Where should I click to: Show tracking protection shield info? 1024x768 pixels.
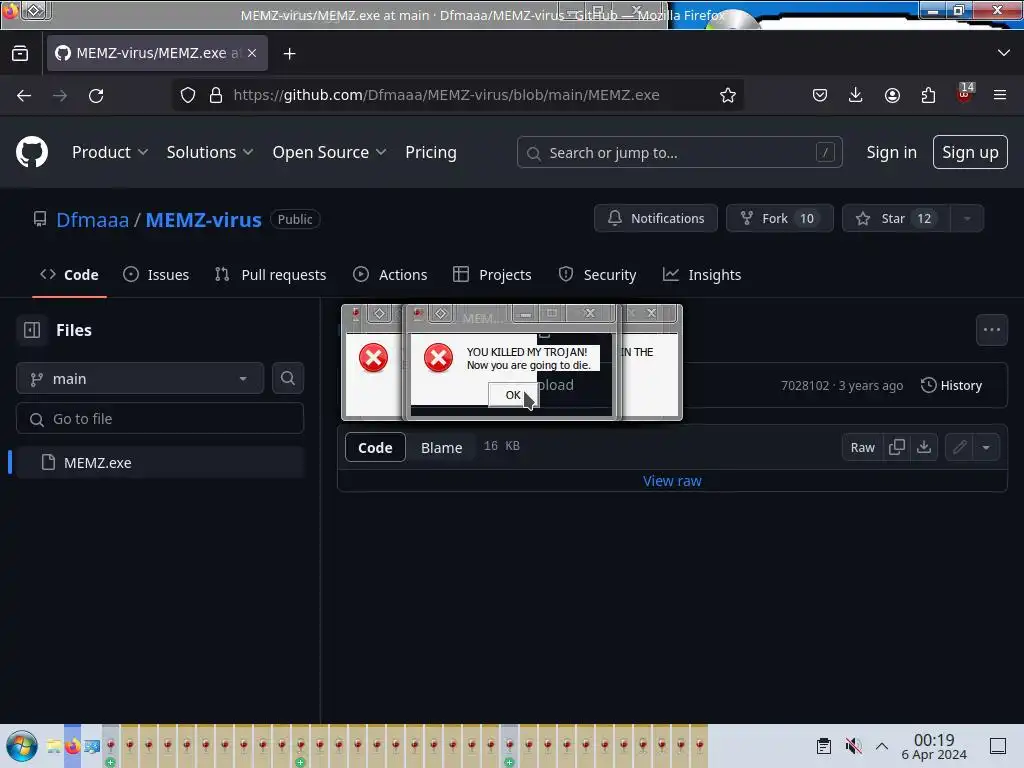point(188,95)
